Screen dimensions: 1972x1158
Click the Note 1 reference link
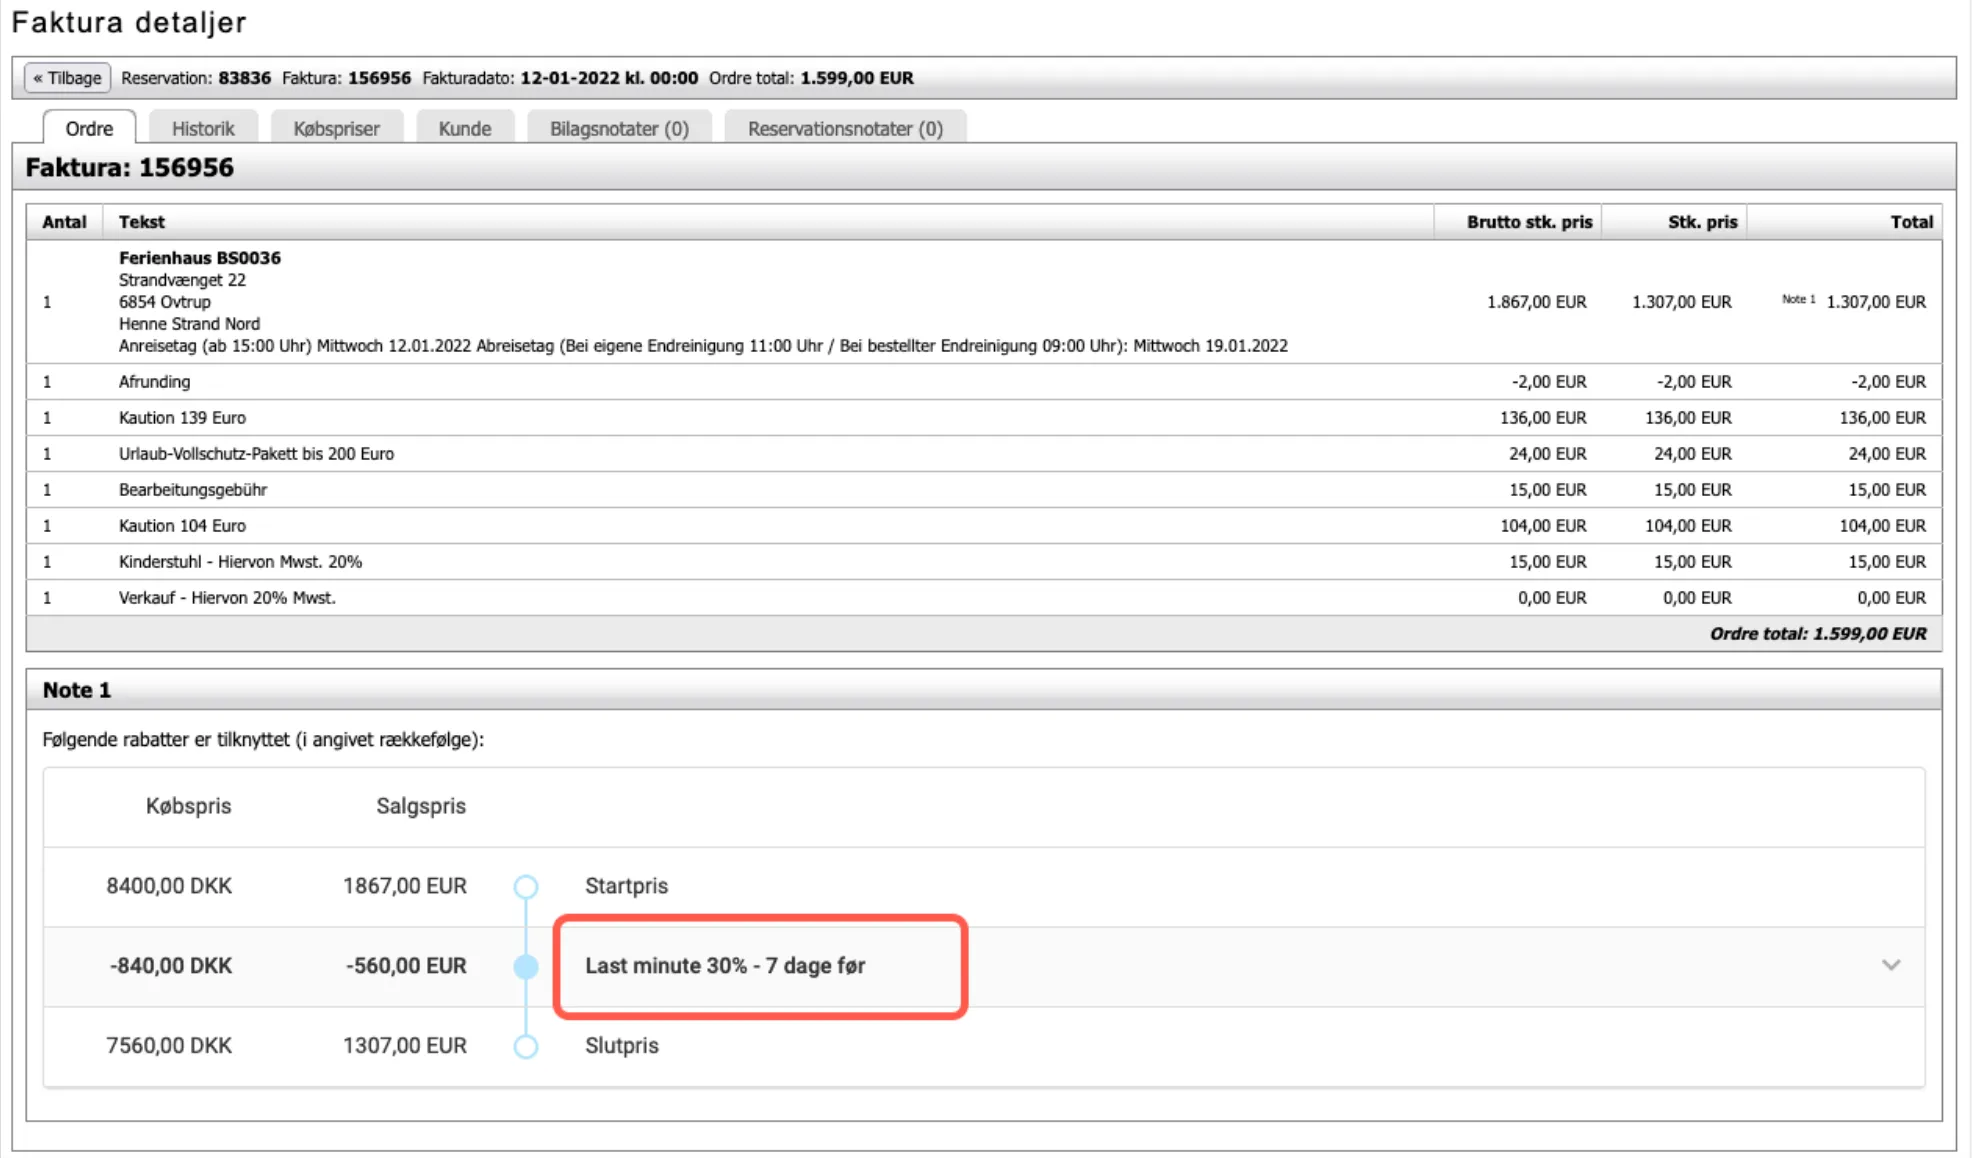(1798, 299)
